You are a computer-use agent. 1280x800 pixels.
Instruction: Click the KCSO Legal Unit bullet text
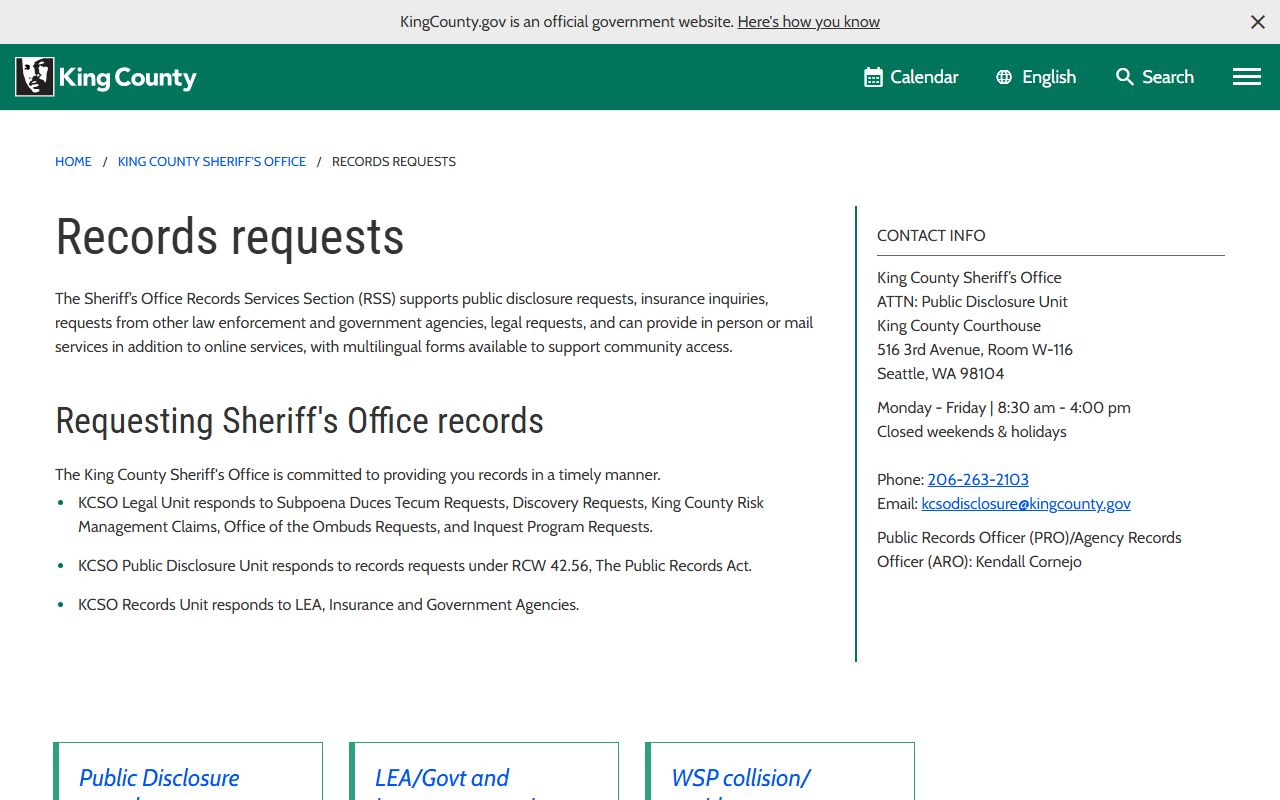pyautogui.click(x=421, y=515)
